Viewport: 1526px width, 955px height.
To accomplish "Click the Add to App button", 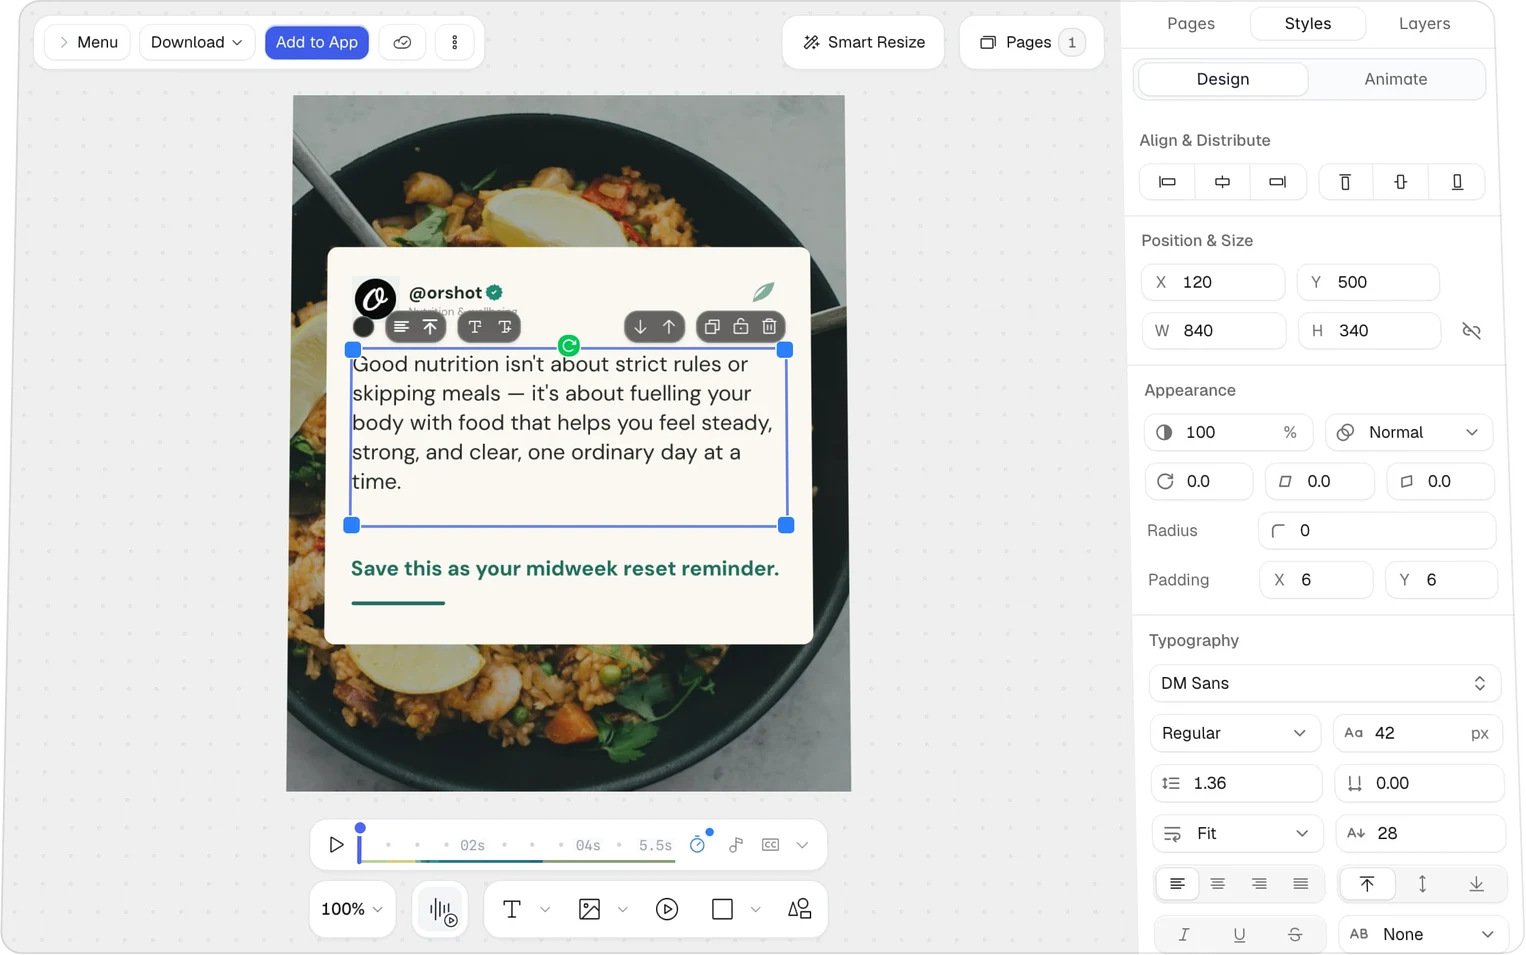I will coord(317,42).
